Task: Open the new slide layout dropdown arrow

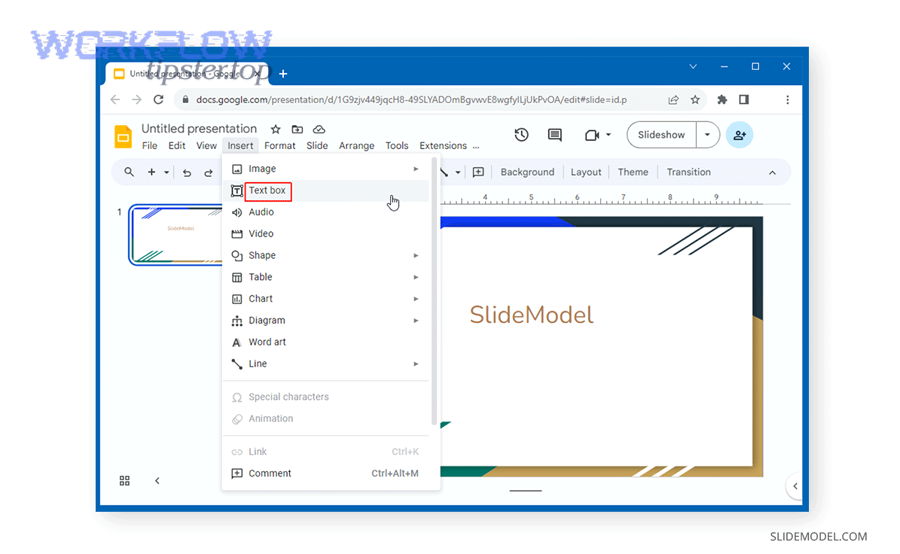Action: [166, 172]
